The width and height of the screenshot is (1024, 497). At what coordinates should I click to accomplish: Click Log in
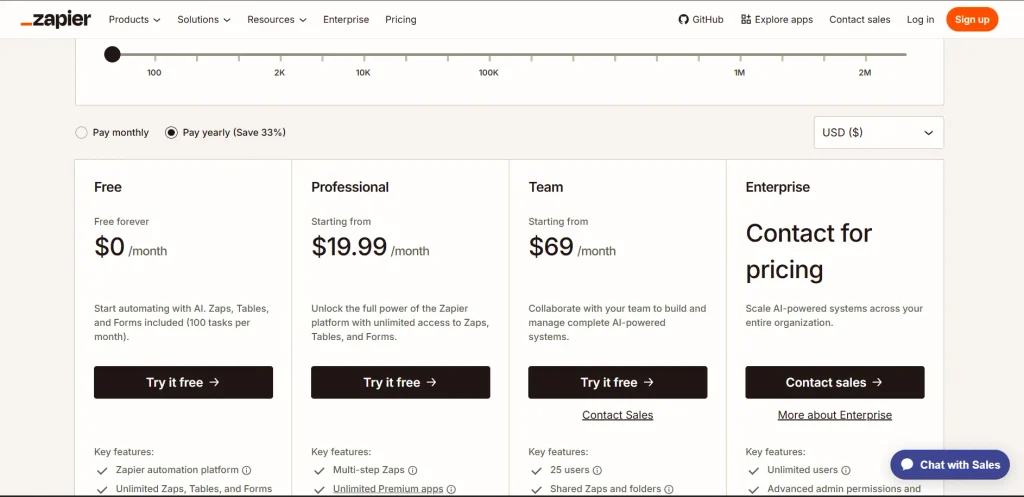pyautogui.click(x=920, y=20)
